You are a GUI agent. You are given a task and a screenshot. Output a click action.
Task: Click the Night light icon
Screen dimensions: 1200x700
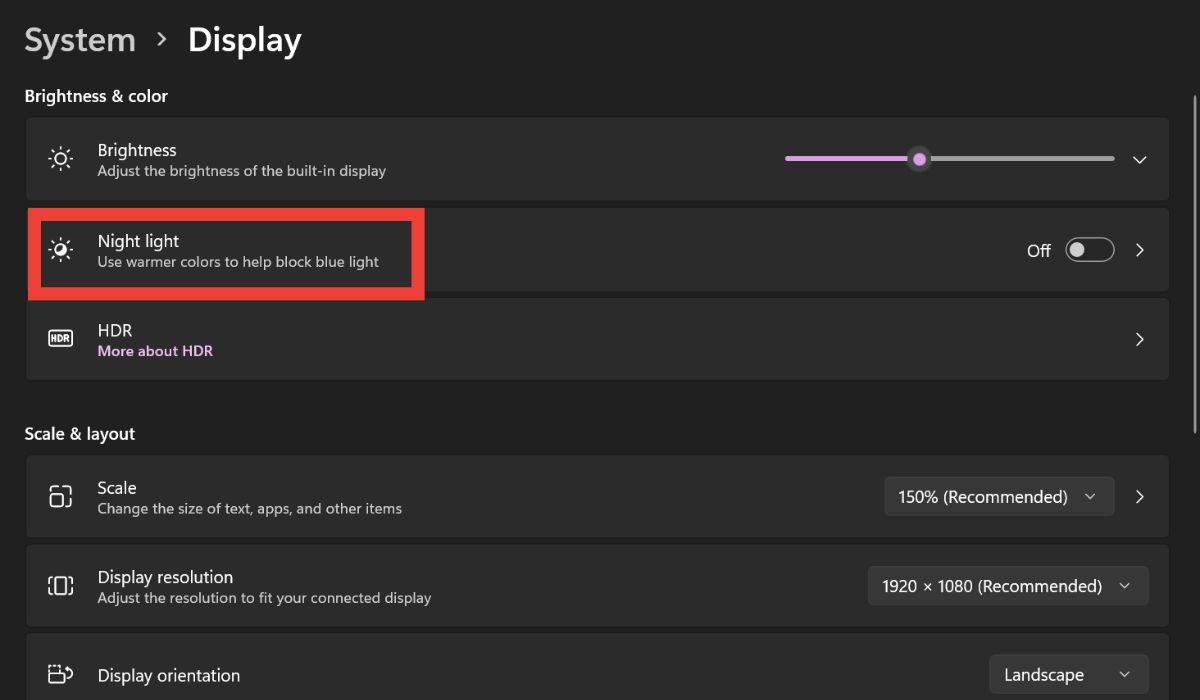61,249
